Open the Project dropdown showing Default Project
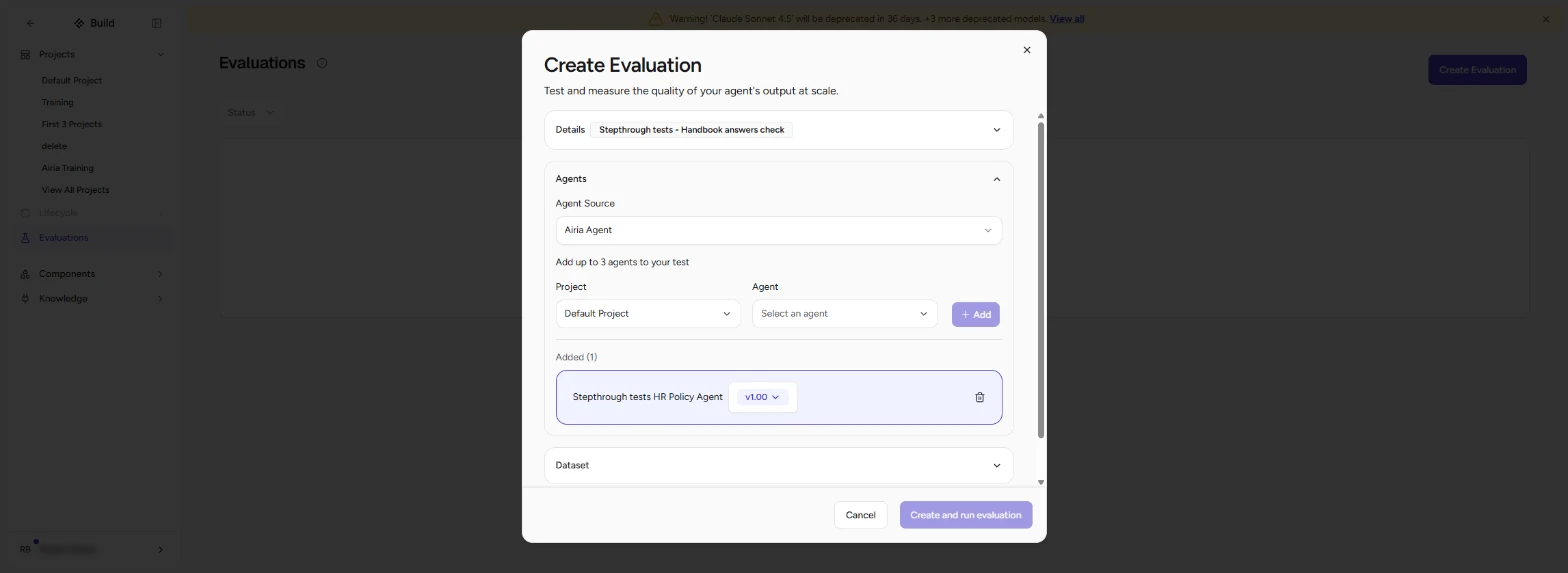This screenshot has height=573, width=1568. click(x=648, y=314)
